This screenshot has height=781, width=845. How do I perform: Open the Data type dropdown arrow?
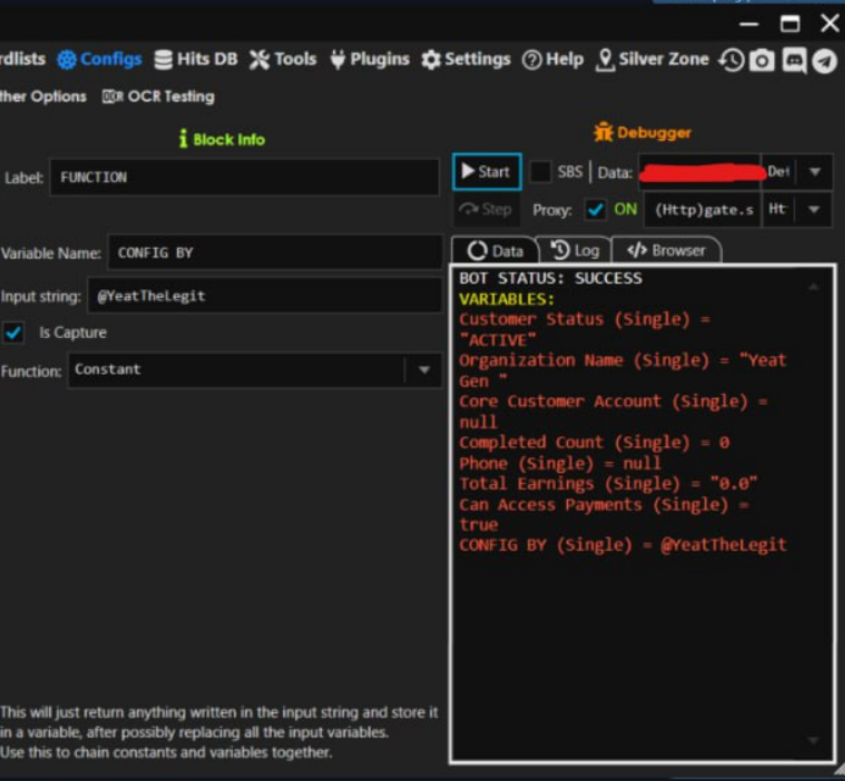tap(815, 172)
